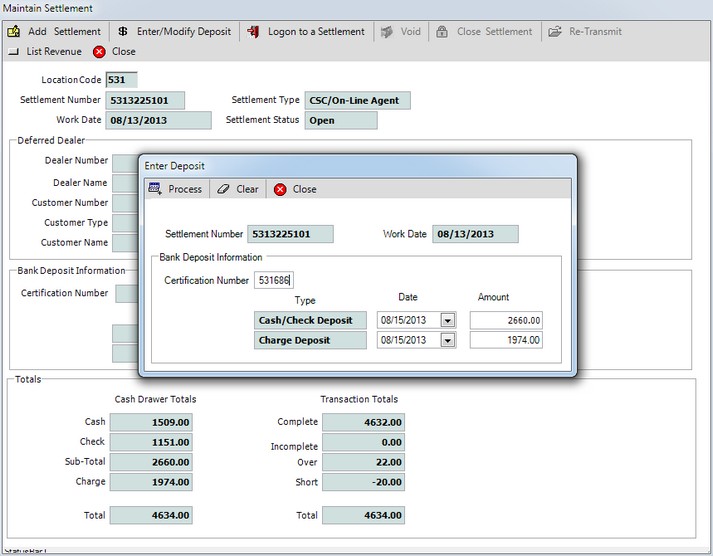Click Settlement Number field in Enter Deposit dialog
The height and width of the screenshot is (556, 713).
[290, 234]
